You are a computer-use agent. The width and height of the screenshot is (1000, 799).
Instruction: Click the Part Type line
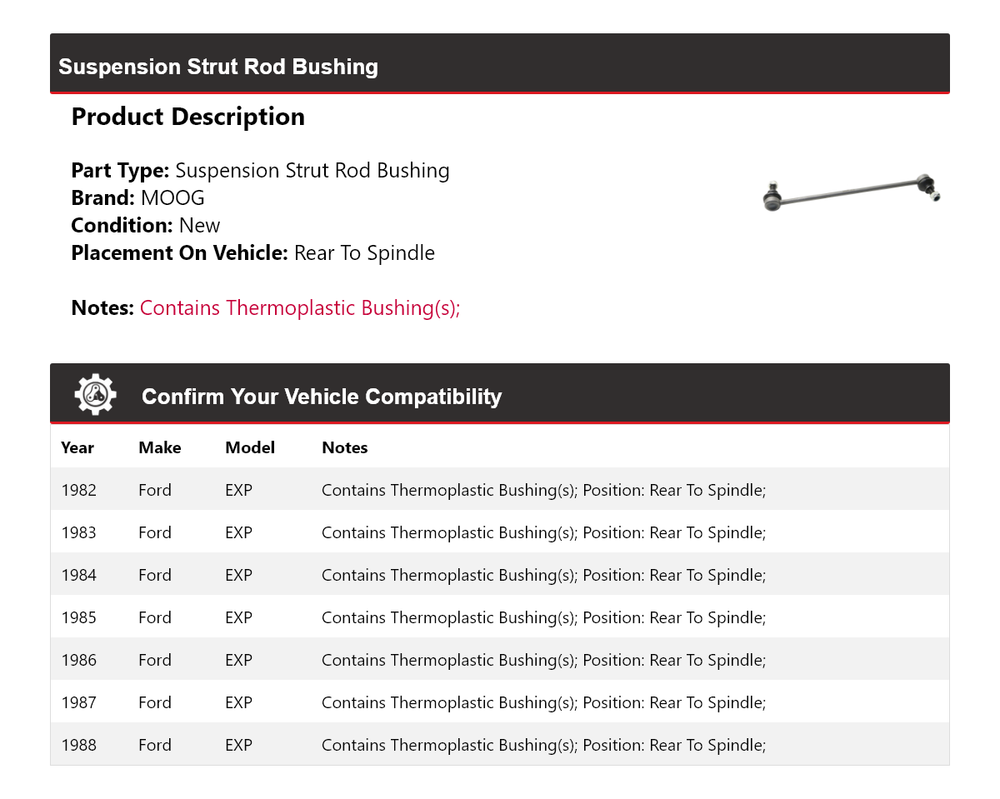pyautogui.click(x=260, y=171)
